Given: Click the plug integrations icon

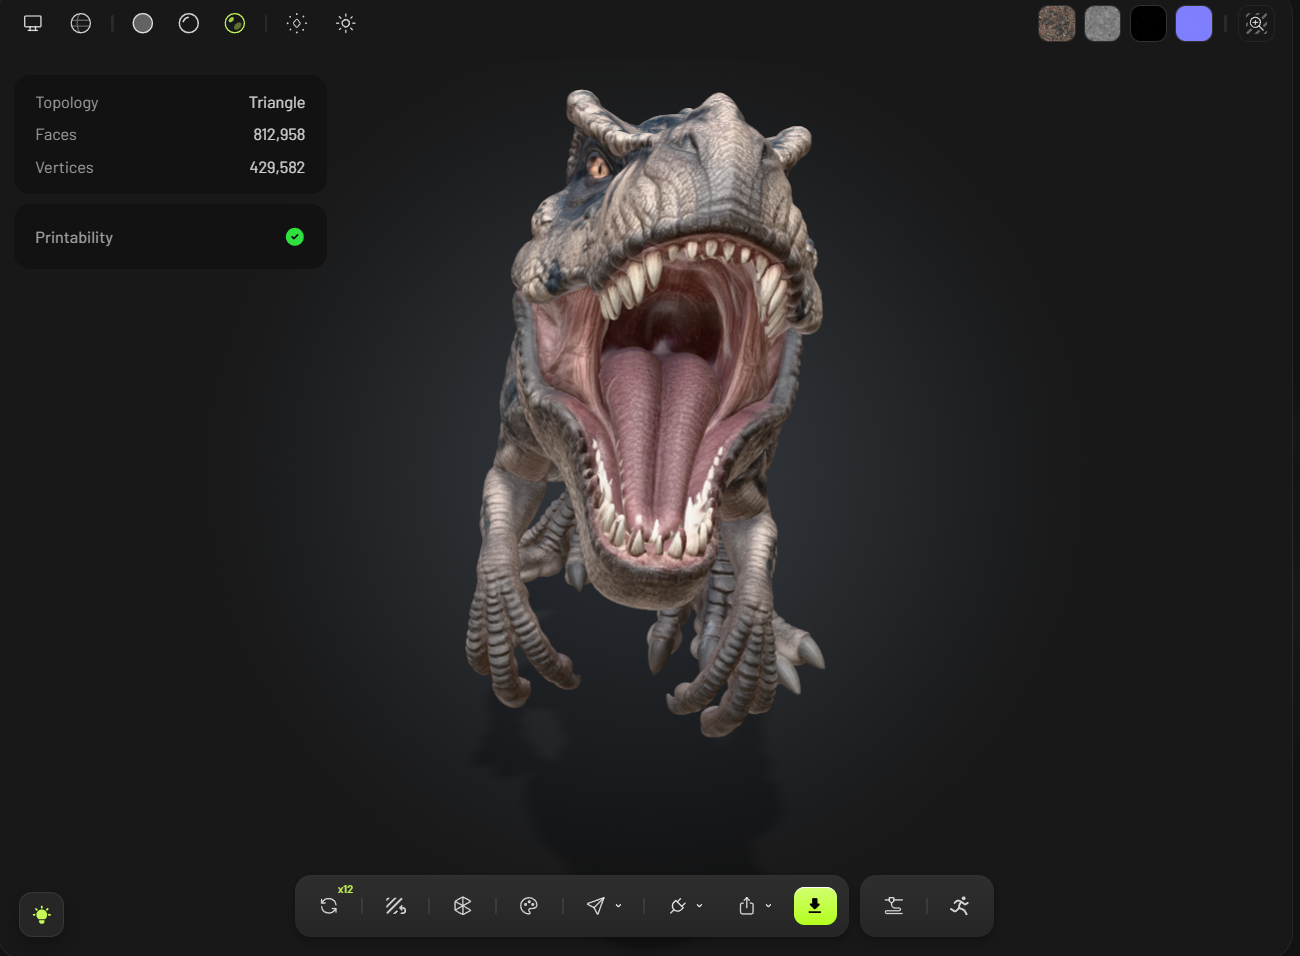Looking at the screenshot, I should pyautogui.click(x=677, y=906).
